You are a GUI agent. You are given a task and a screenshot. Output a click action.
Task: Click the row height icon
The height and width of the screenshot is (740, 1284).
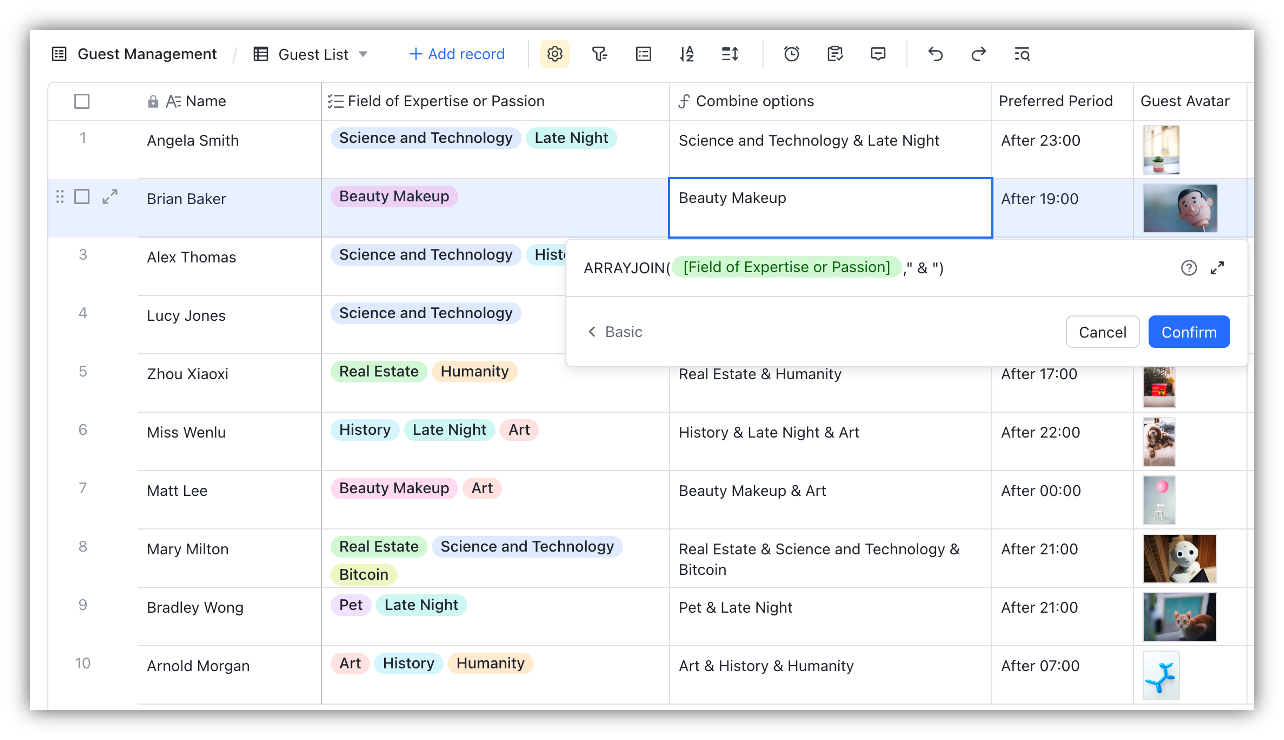pos(730,54)
